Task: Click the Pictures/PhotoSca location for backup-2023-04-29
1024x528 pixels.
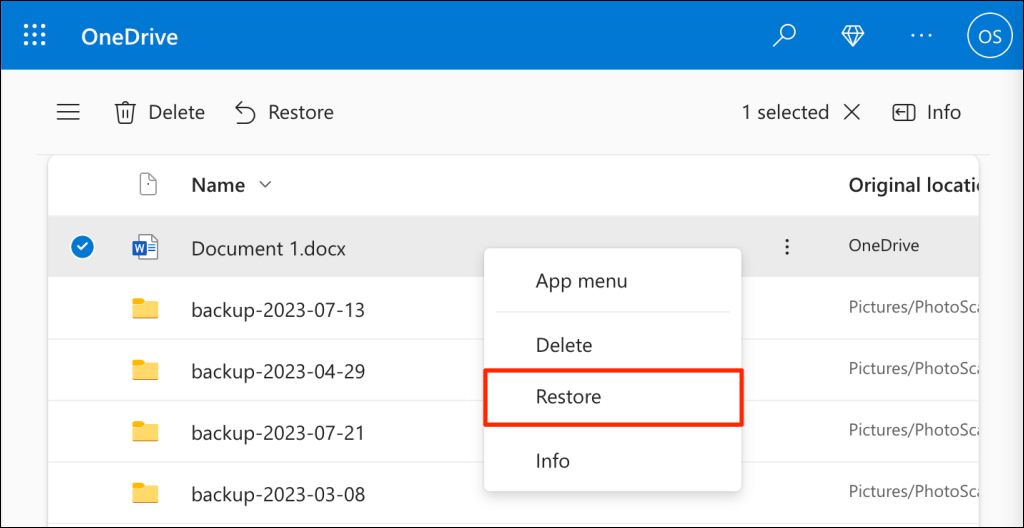Action: (x=914, y=369)
